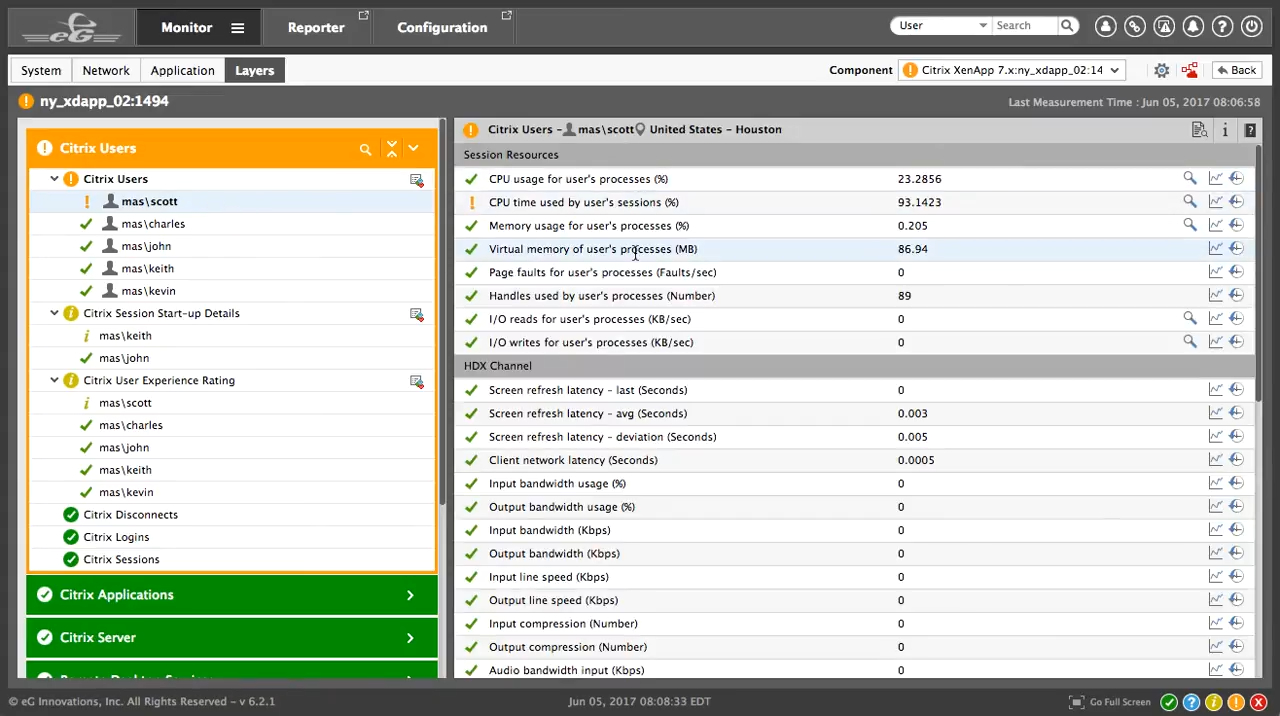
Task: Click the notification bell icon
Action: coord(1193,27)
